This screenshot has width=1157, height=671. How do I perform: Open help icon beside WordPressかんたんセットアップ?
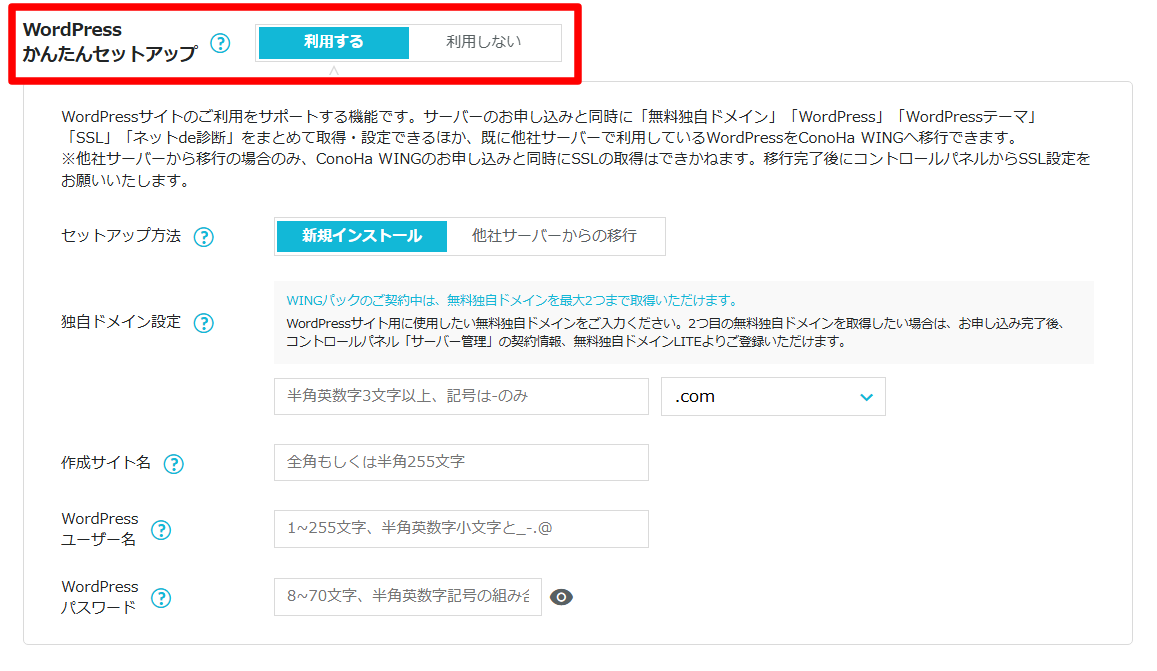(x=220, y=44)
